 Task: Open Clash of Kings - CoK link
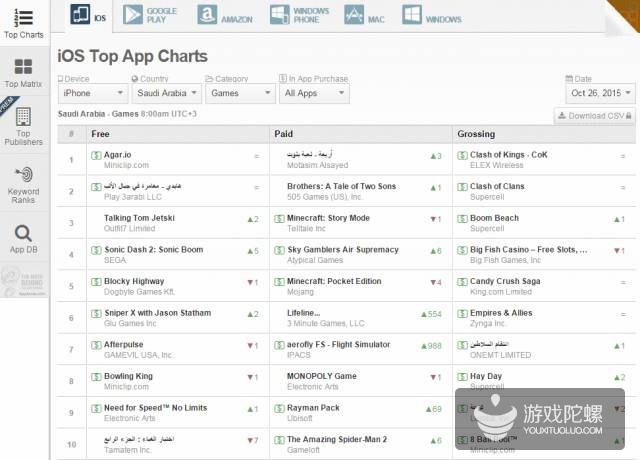tap(509, 155)
